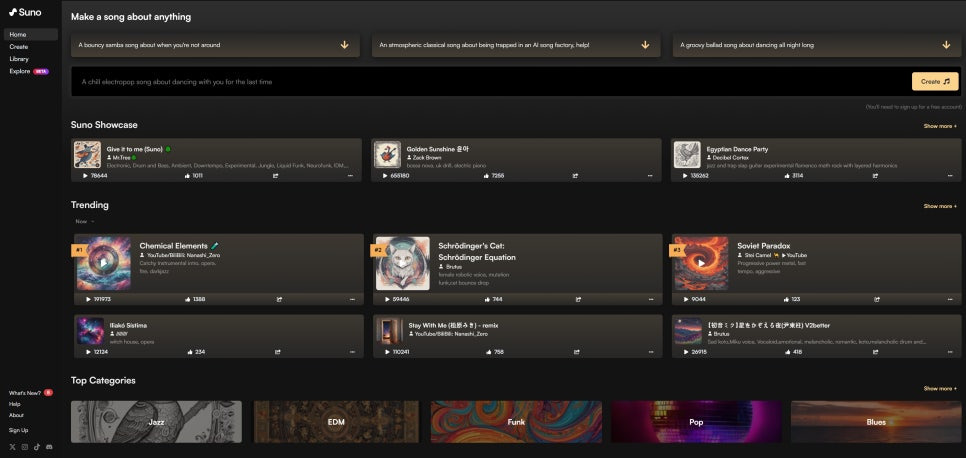The width and height of the screenshot is (966, 458).
Task: Play Egyptian Dance Party track
Action: coord(685,176)
